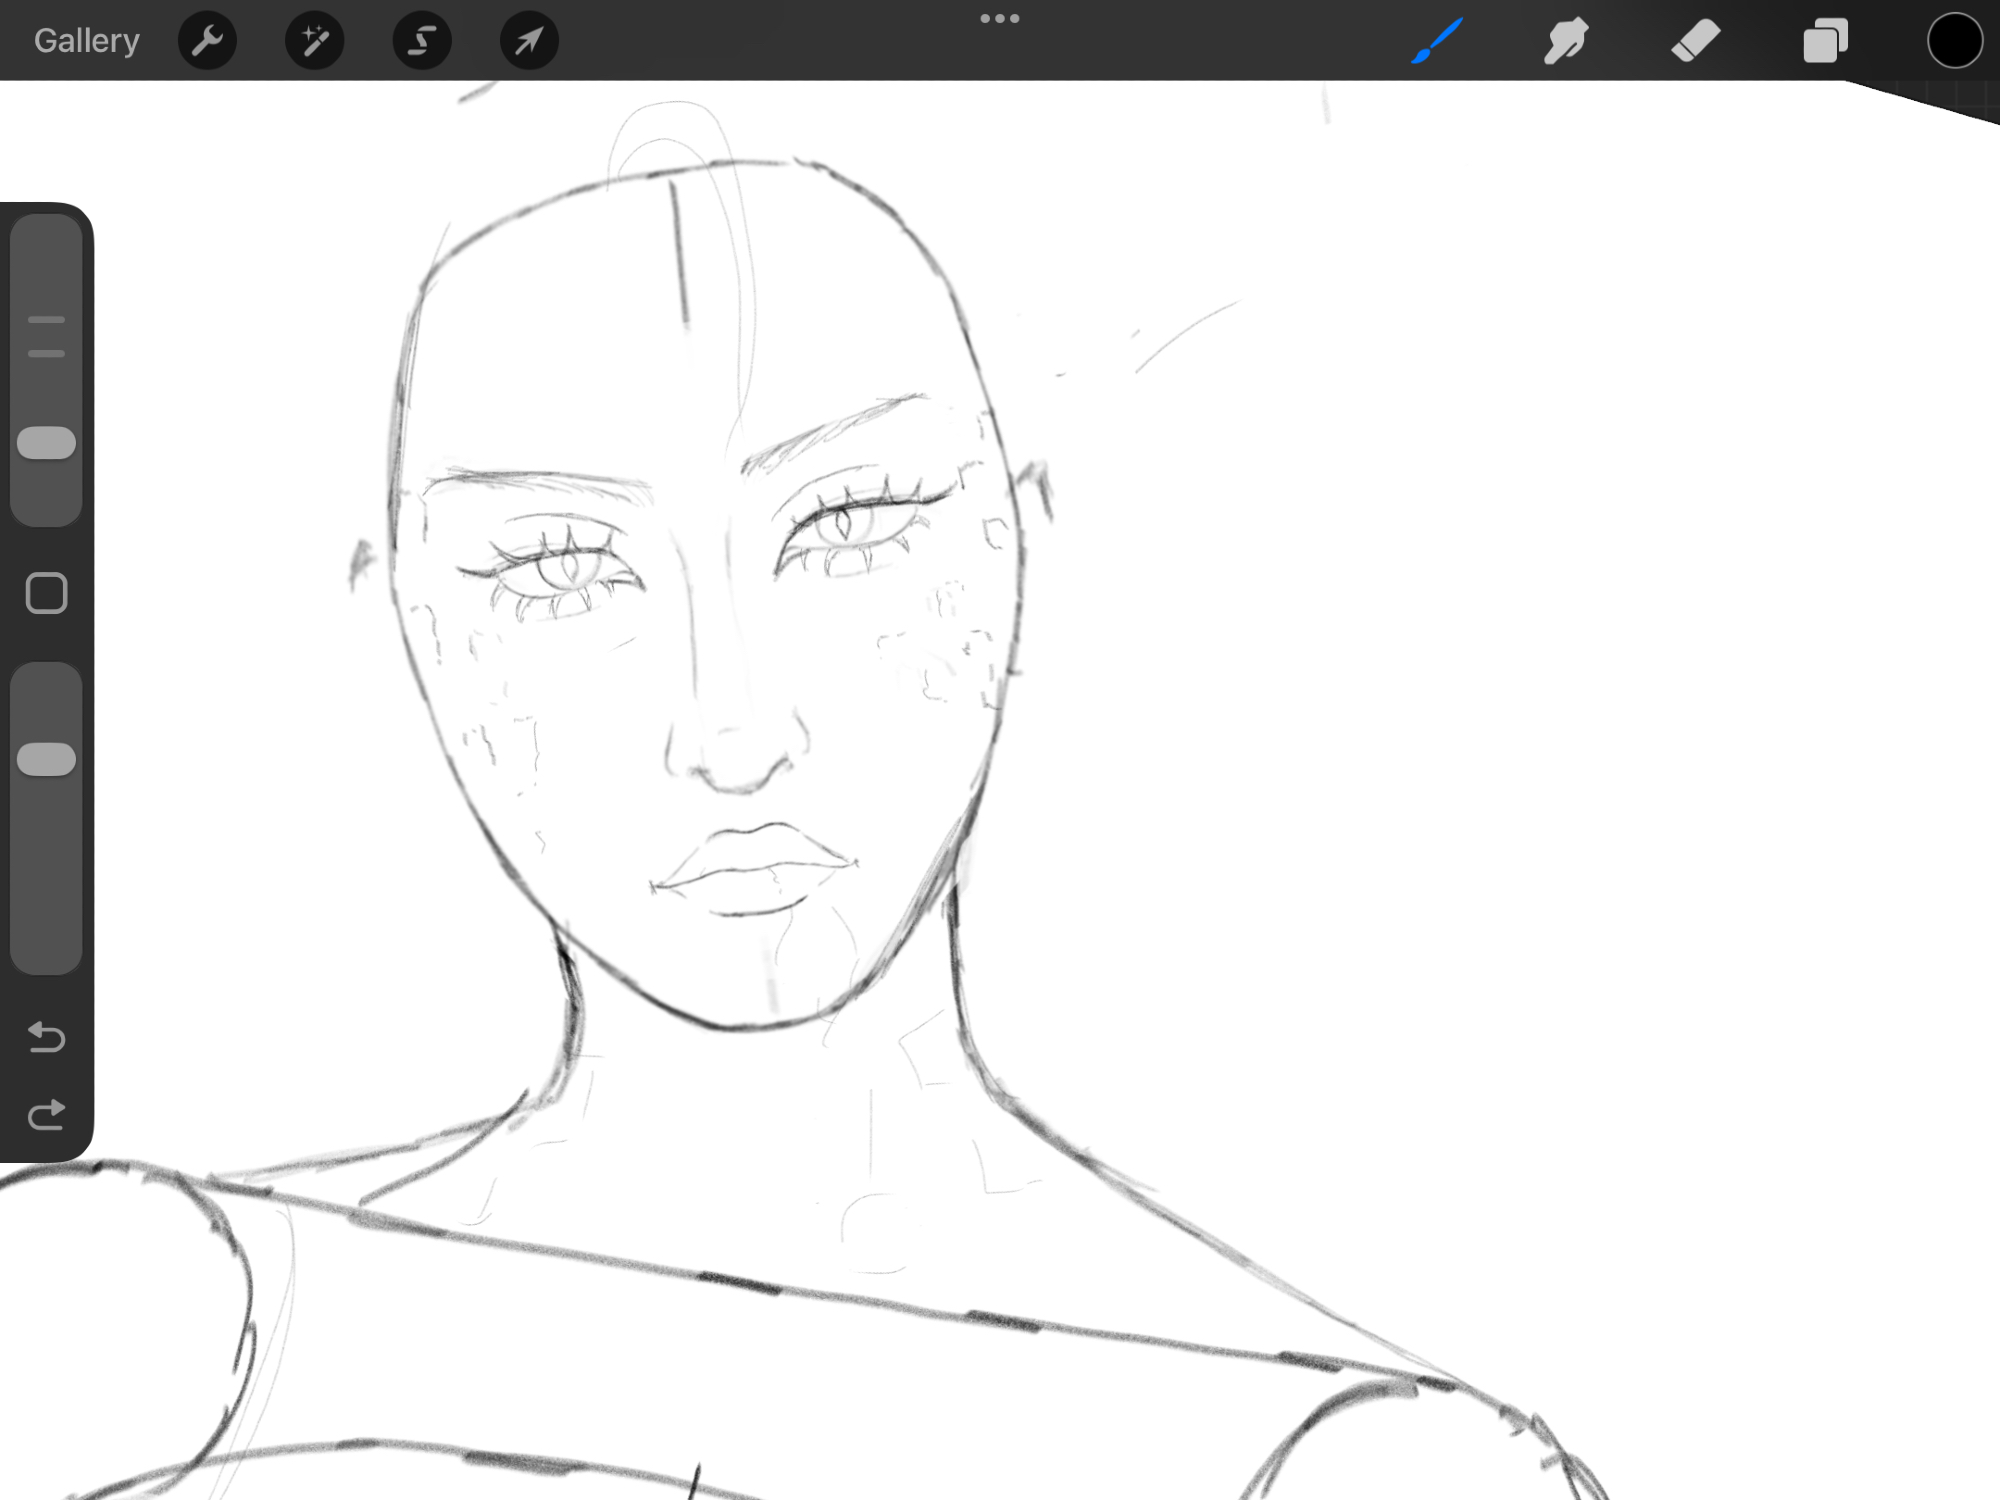The height and width of the screenshot is (1500, 2000).
Task: Return to the Gallery
Action: point(87,41)
